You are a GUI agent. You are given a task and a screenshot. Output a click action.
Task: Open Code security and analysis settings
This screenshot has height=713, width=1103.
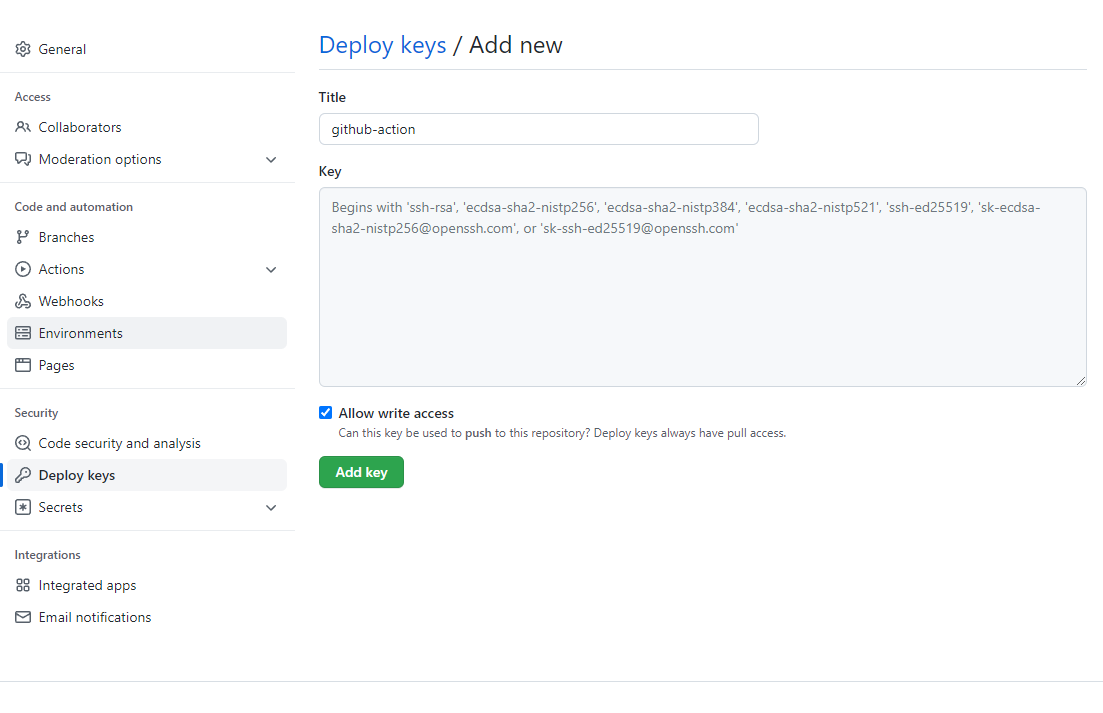pyautogui.click(x=119, y=443)
